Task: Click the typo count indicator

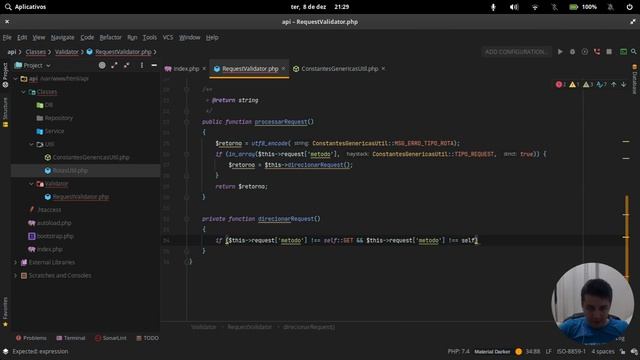Action: (x=601, y=84)
